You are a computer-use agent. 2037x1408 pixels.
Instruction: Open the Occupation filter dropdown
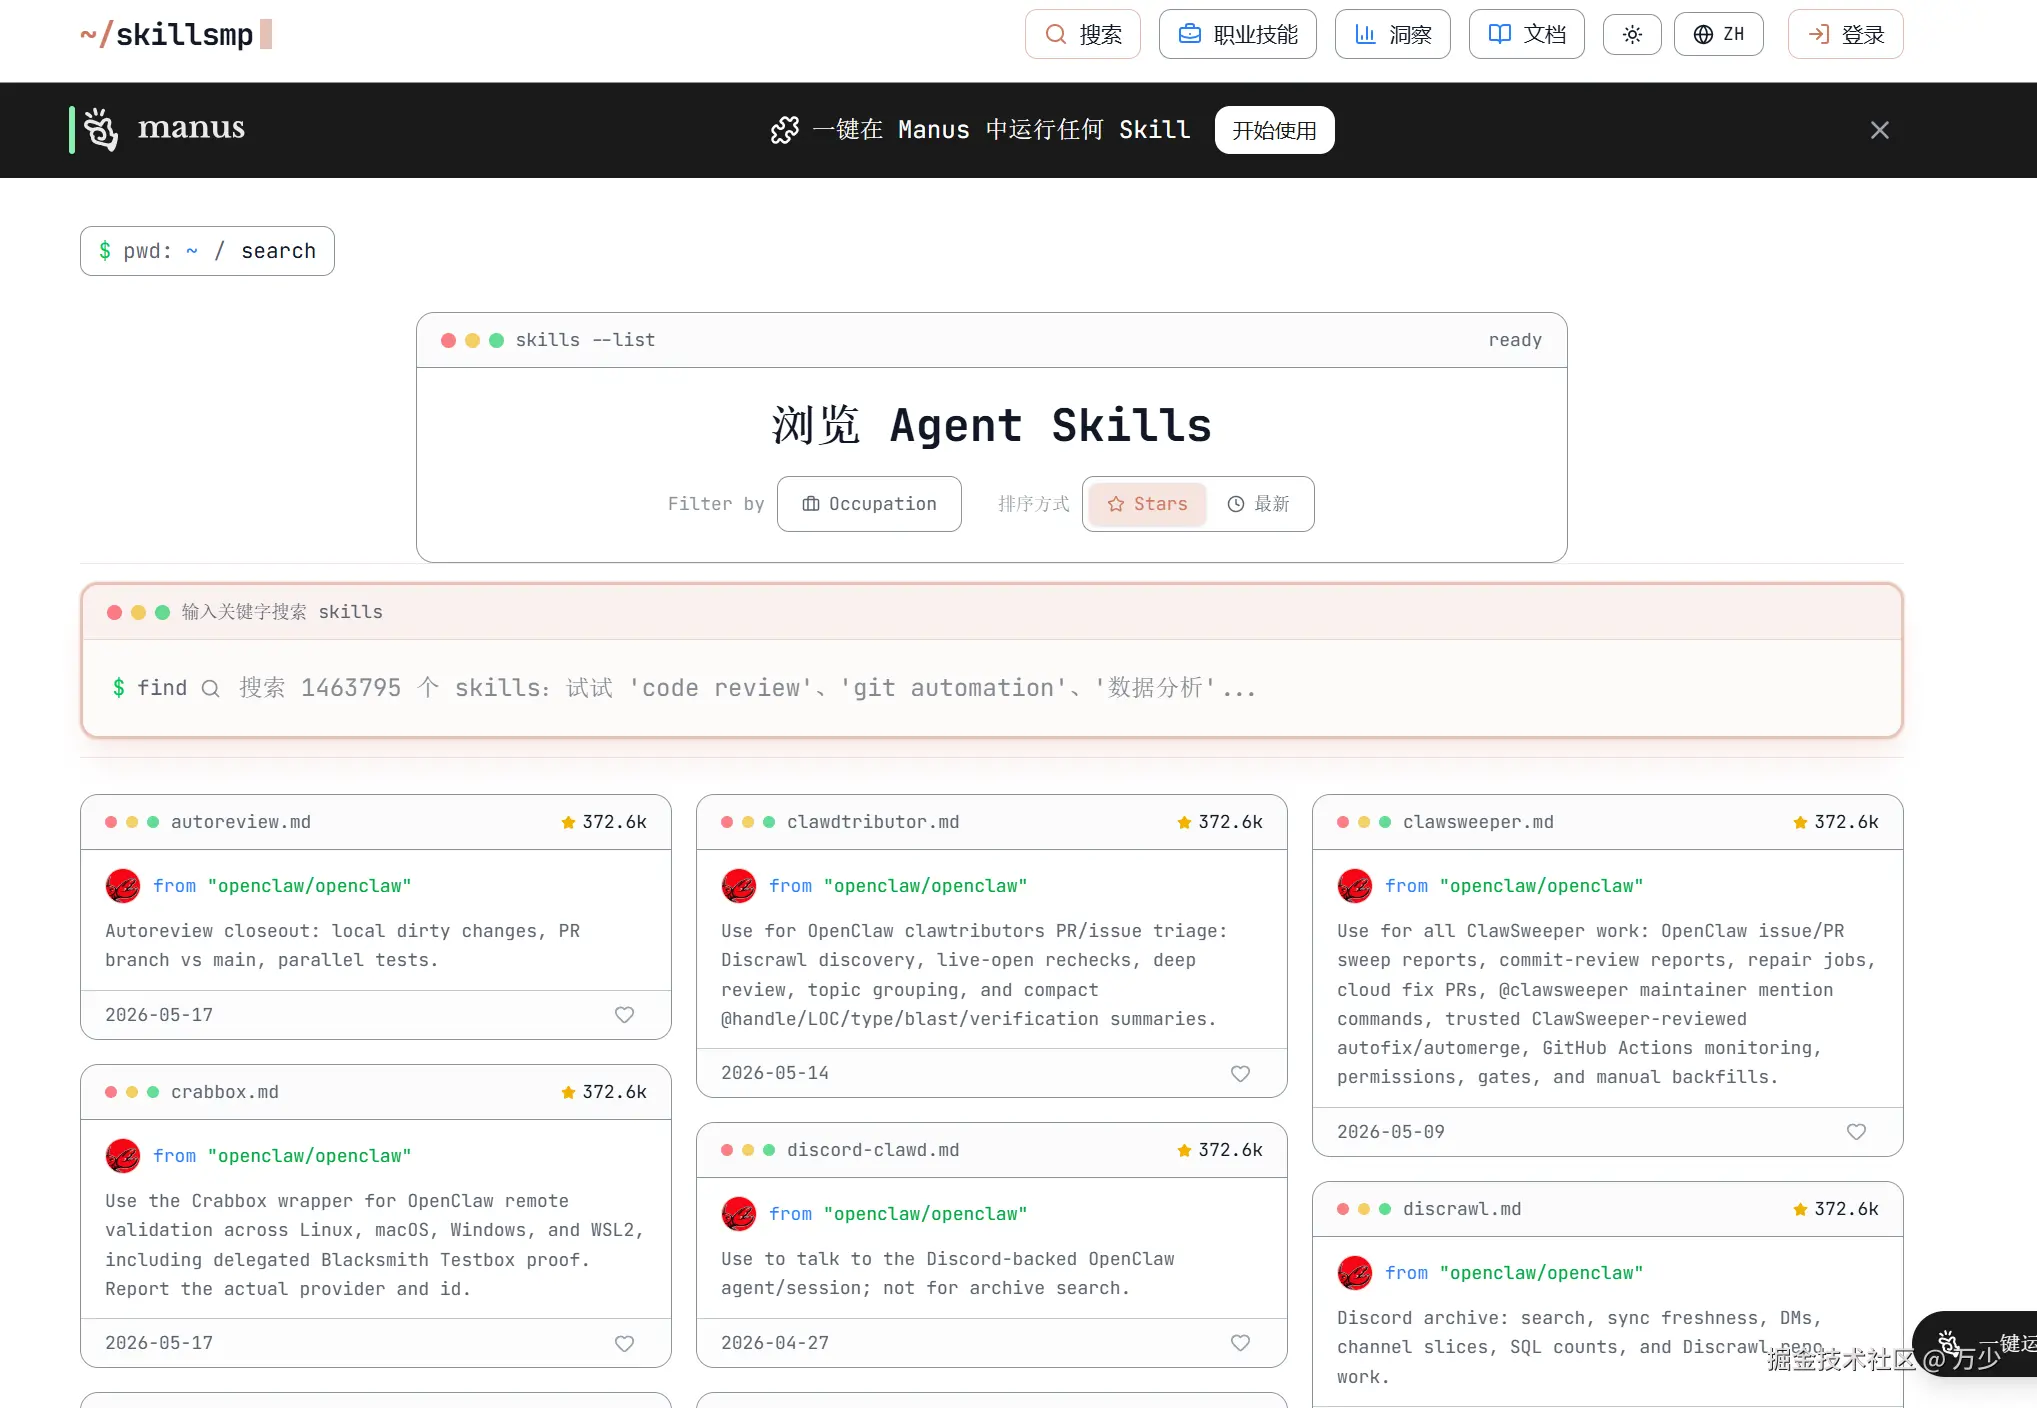[x=869, y=504]
